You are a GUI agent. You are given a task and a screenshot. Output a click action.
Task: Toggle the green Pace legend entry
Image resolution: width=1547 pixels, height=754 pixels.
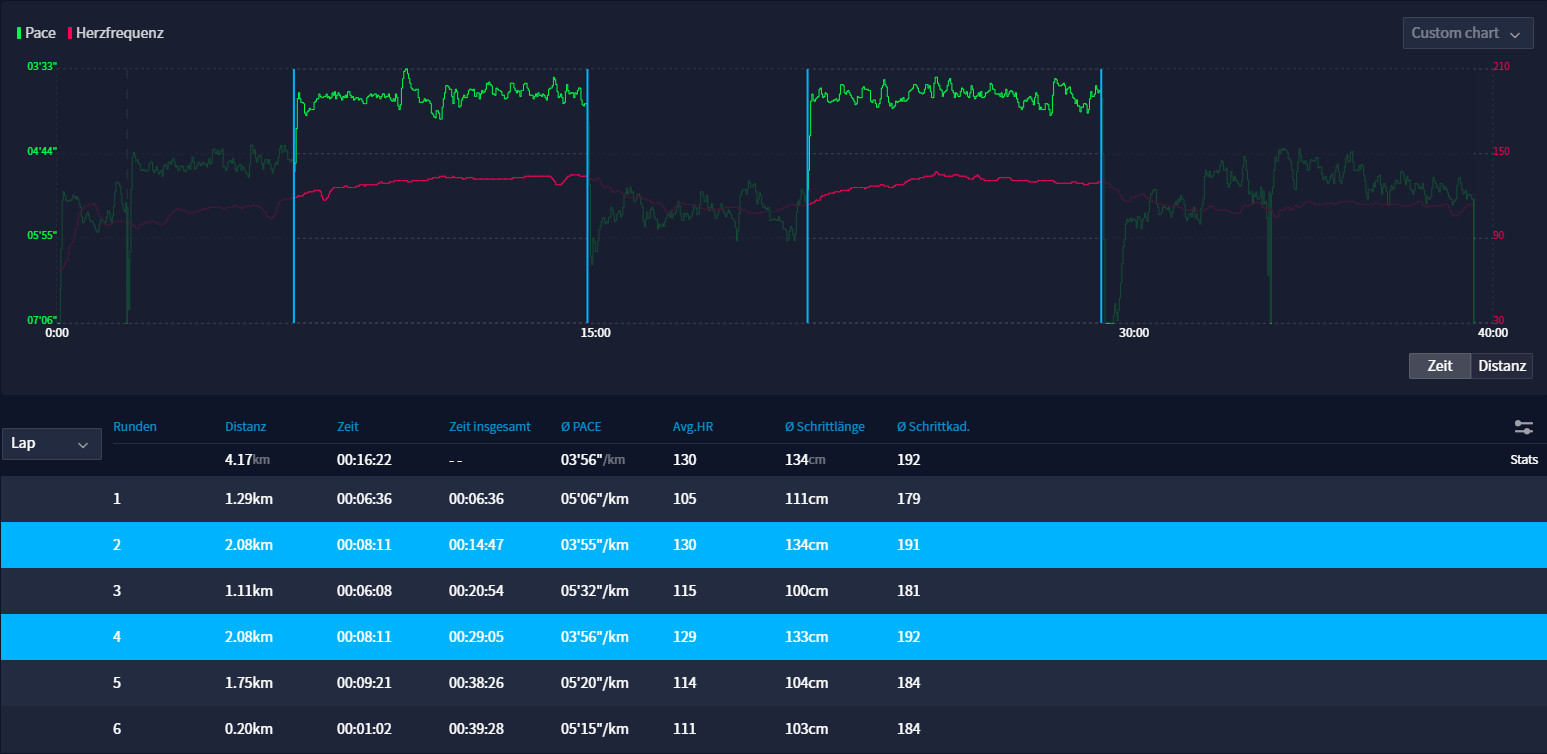[38, 33]
